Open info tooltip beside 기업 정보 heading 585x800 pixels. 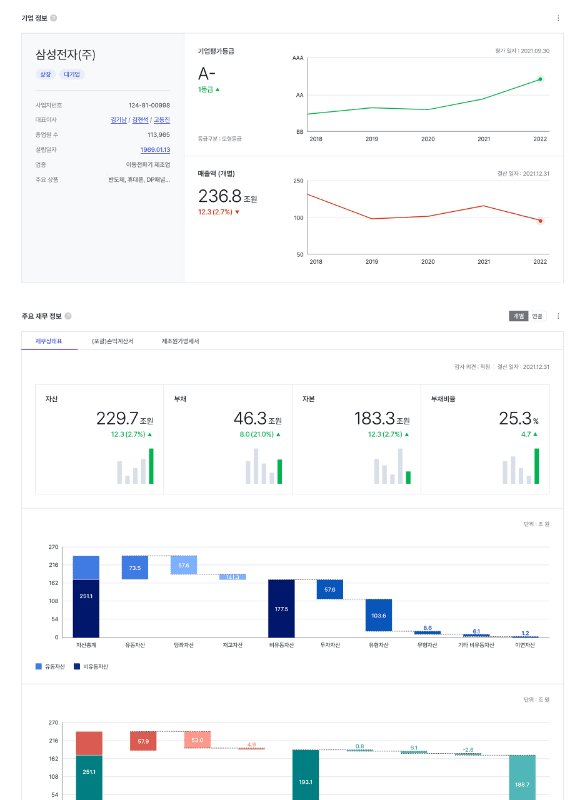pyautogui.click(x=54, y=18)
